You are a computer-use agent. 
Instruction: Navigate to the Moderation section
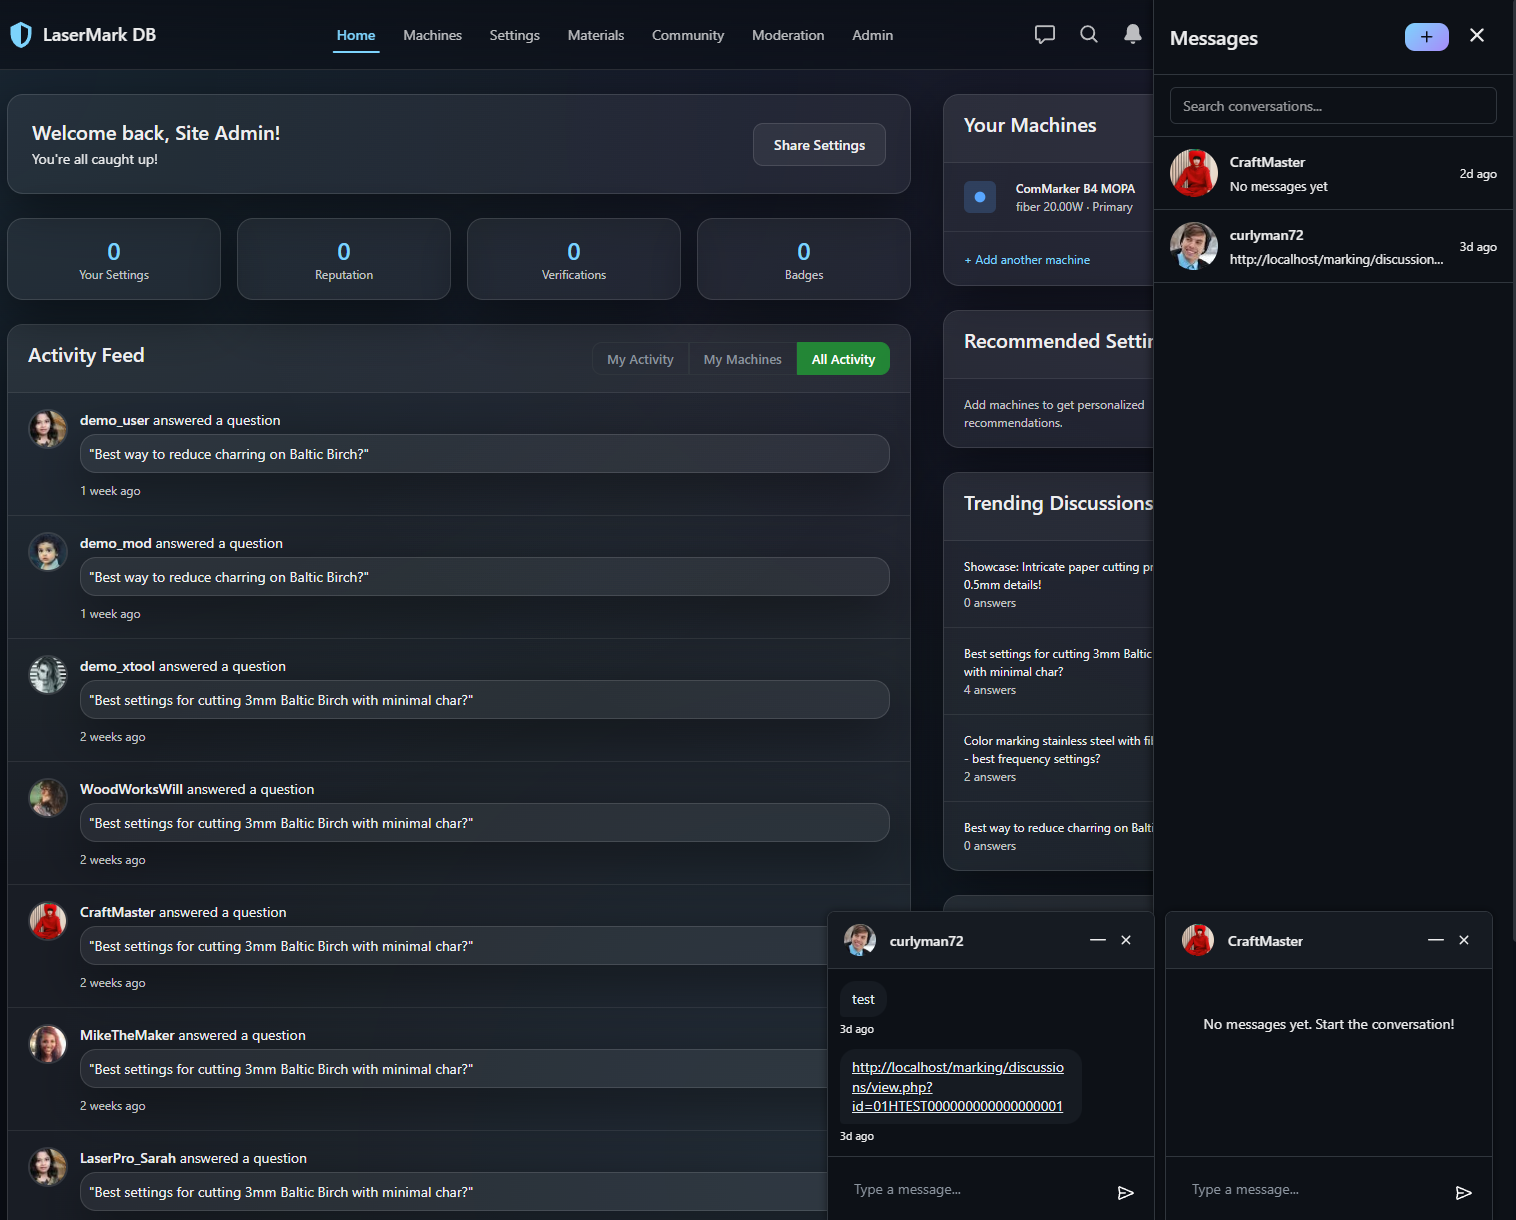788,35
